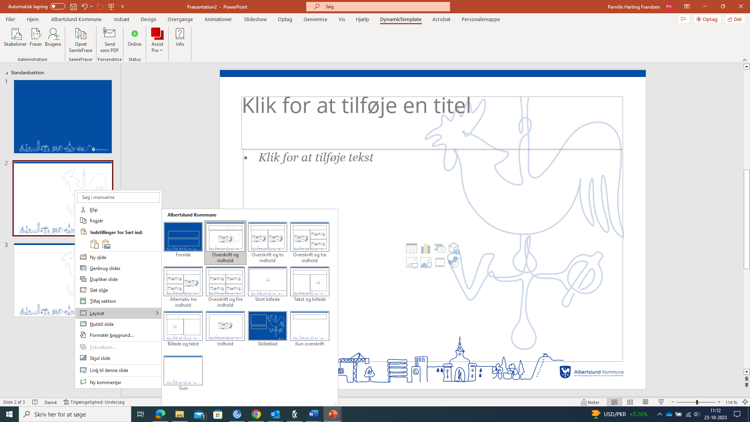This screenshot has width=750, height=422.
Task: Select the Tom layout
Action: pyautogui.click(x=183, y=373)
